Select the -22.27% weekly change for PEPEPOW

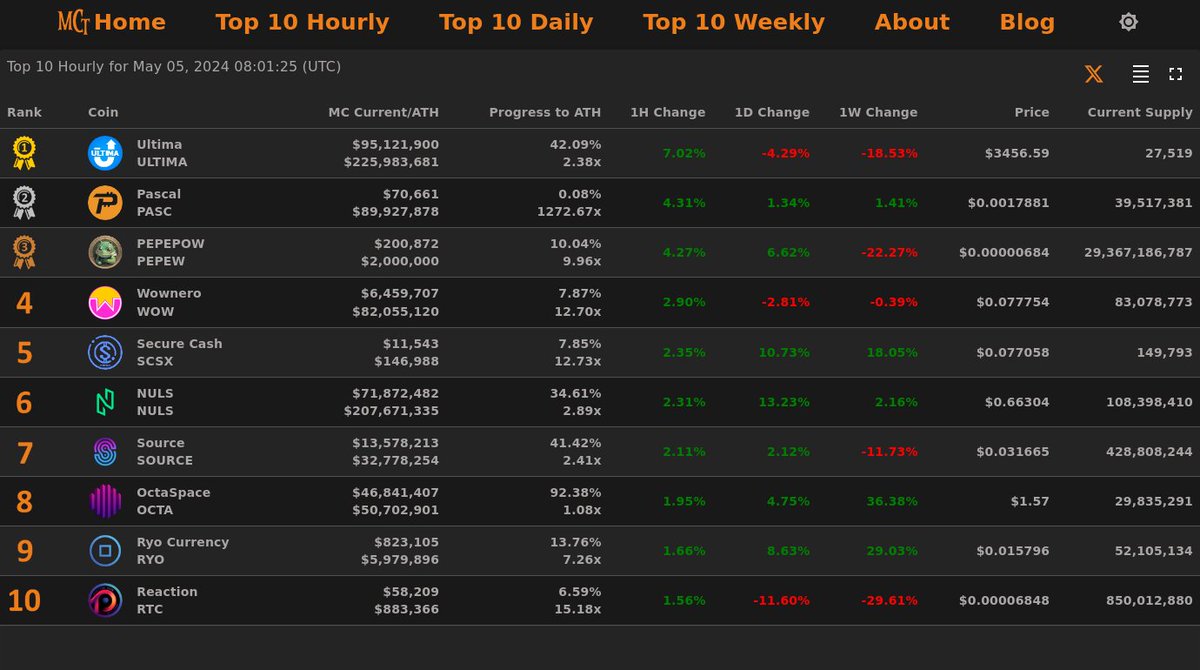(x=889, y=252)
